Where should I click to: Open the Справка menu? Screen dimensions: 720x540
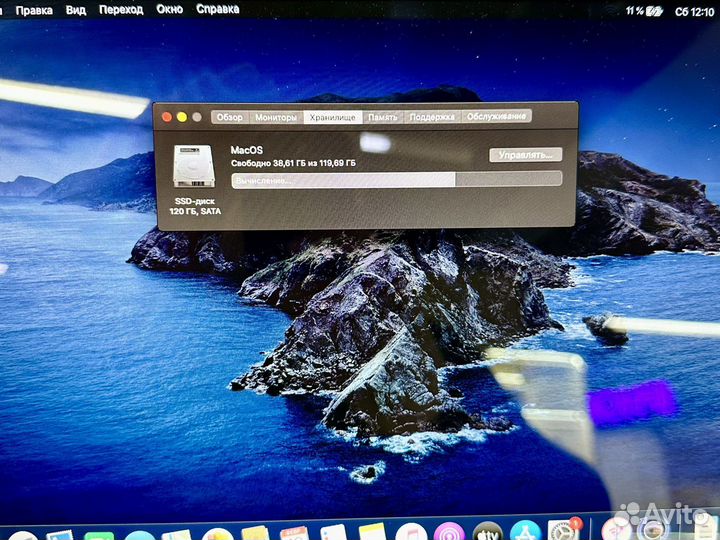[218, 9]
